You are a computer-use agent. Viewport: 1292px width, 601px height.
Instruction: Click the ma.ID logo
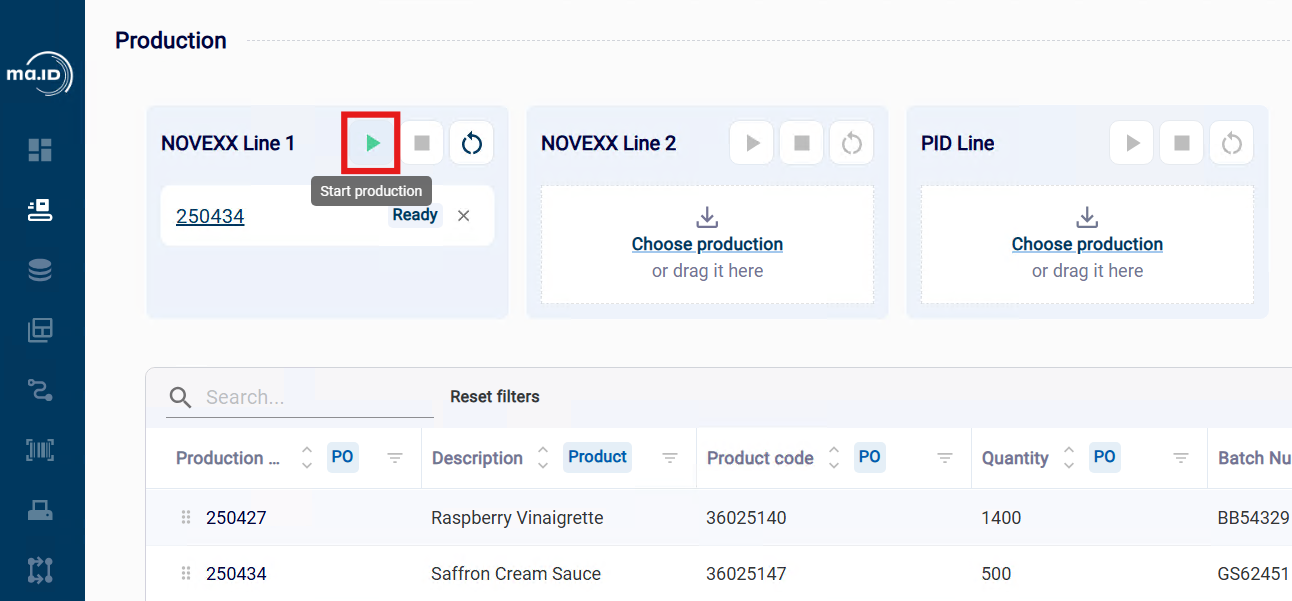click(40, 75)
